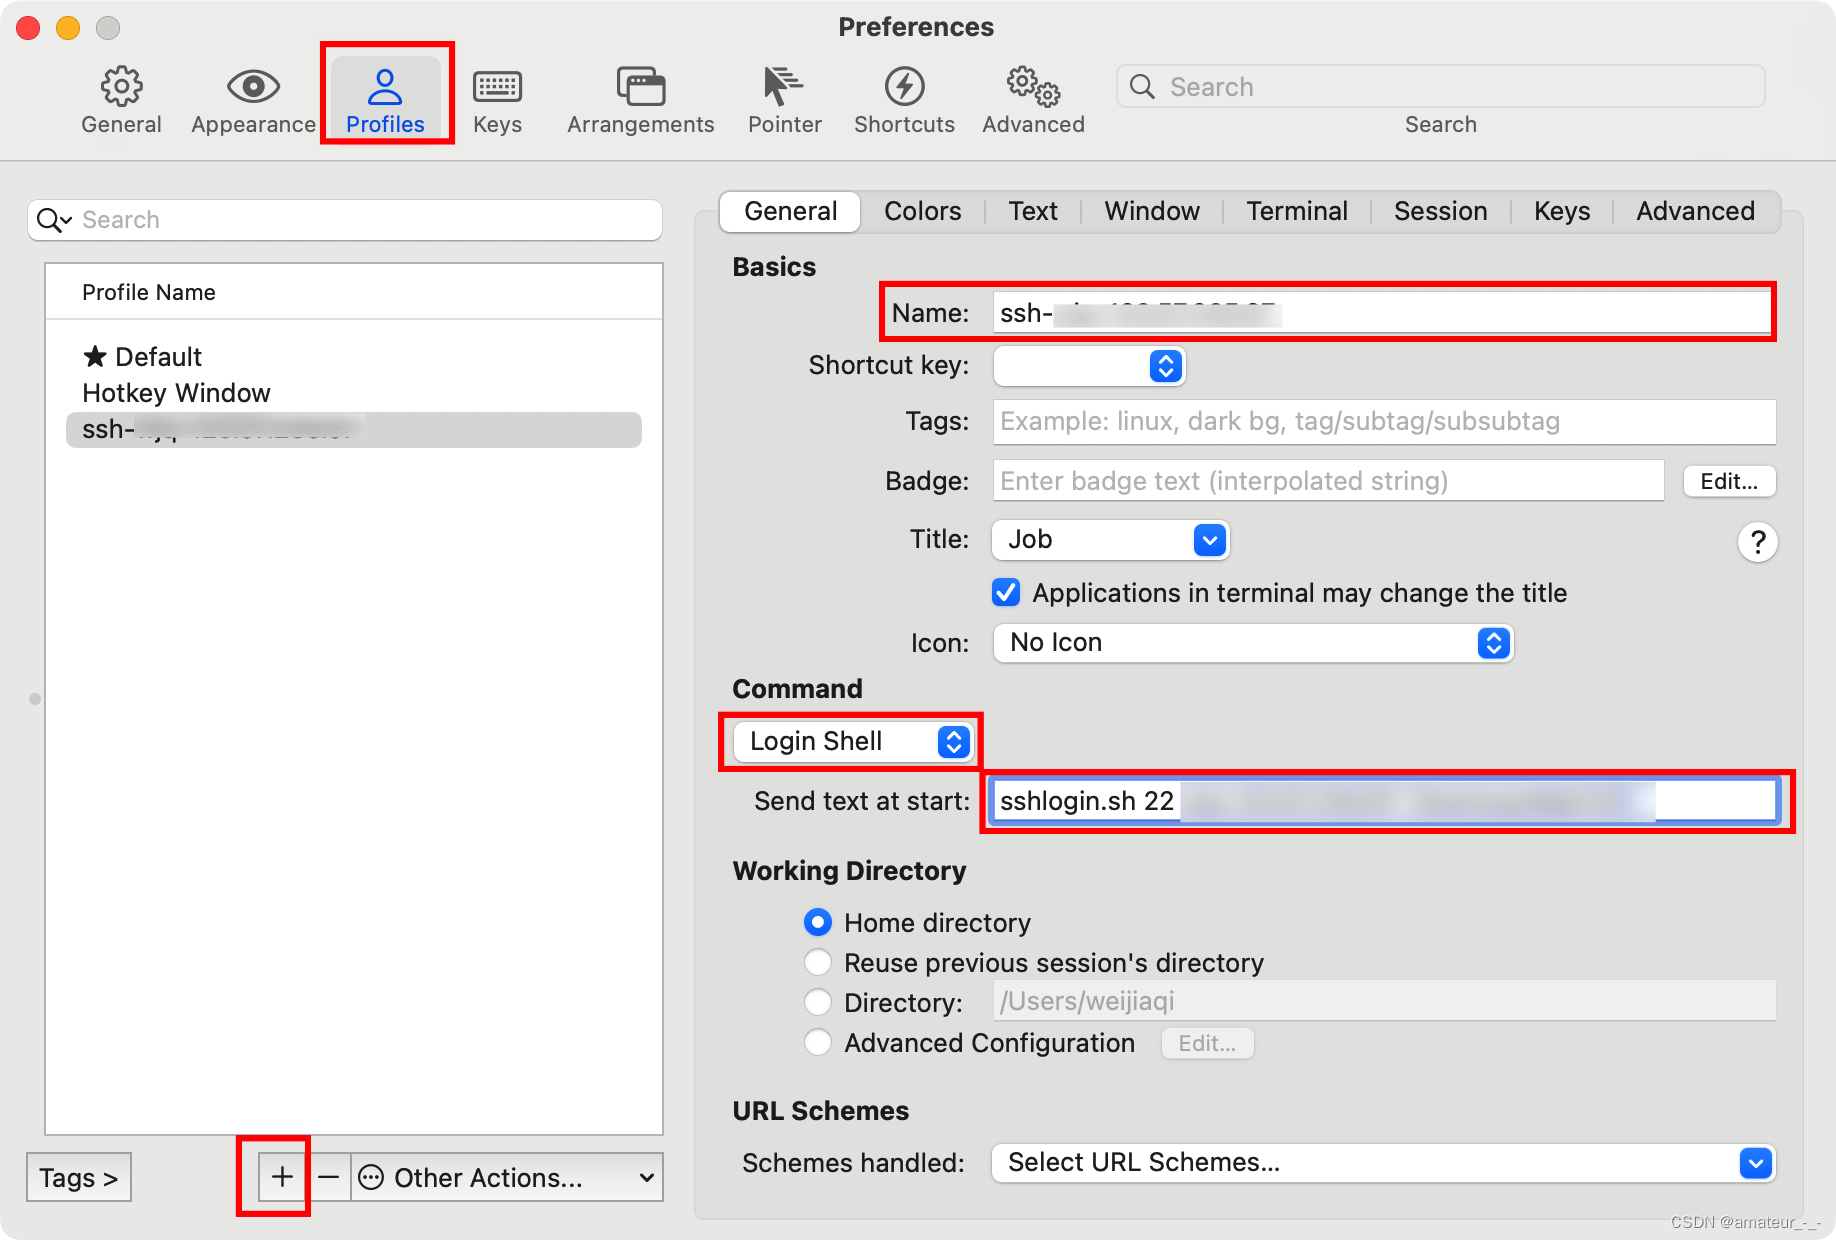Image resolution: width=1836 pixels, height=1240 pixels.
Task: Select Reuse previous session's directory option
Action: (x=818, y=962)
